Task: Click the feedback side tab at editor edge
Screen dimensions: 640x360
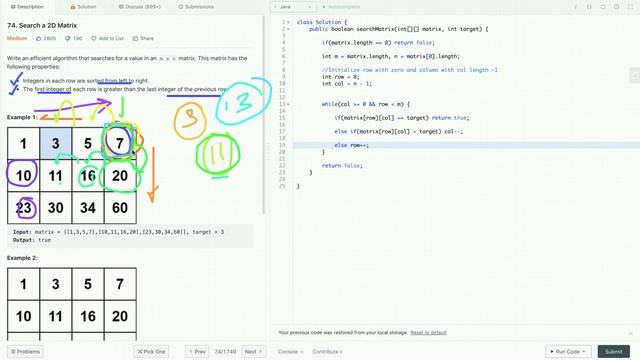Action: pyautogui.click(x=635, y=75)
